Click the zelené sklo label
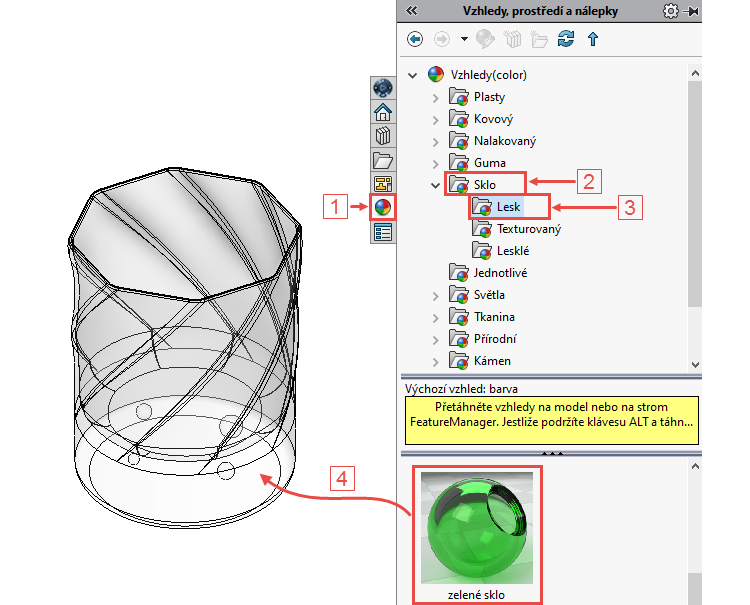750x605 pixels. pos(476,595)
